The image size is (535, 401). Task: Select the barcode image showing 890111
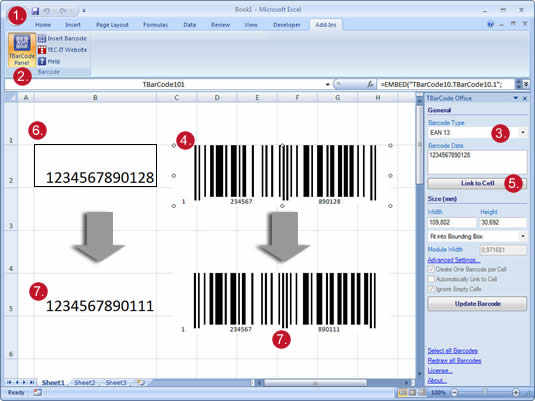click(282, 303)
